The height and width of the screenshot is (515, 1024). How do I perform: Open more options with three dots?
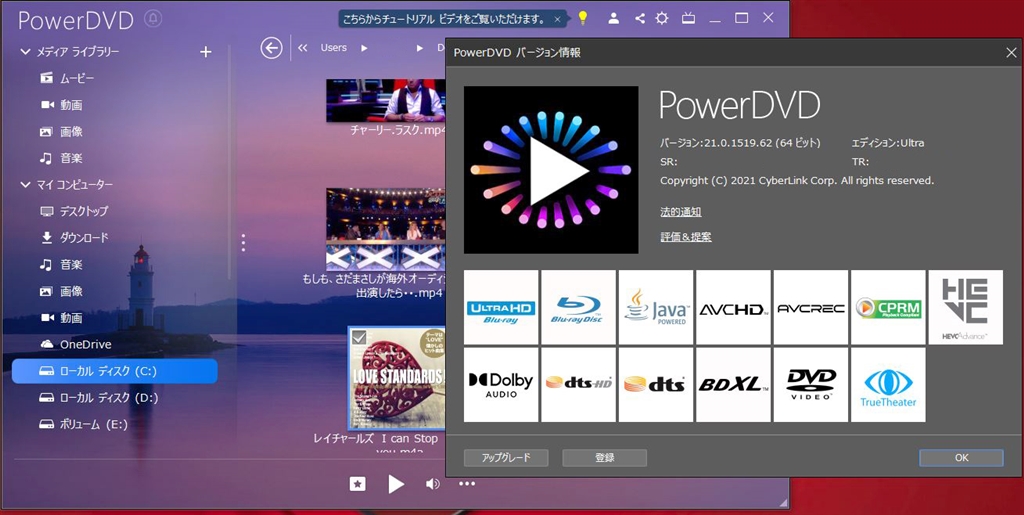[x=467, y=484]
